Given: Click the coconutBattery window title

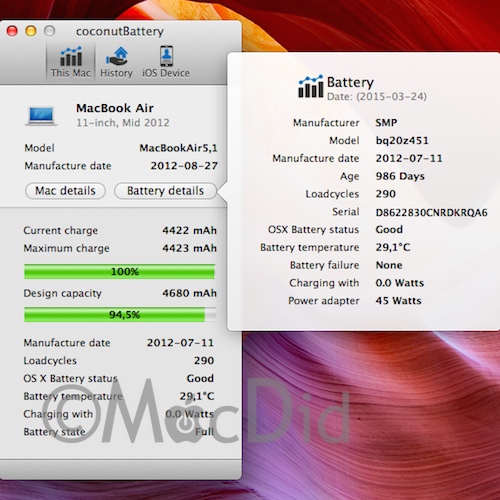Looking at the screenshot, I should pos(120,31).
